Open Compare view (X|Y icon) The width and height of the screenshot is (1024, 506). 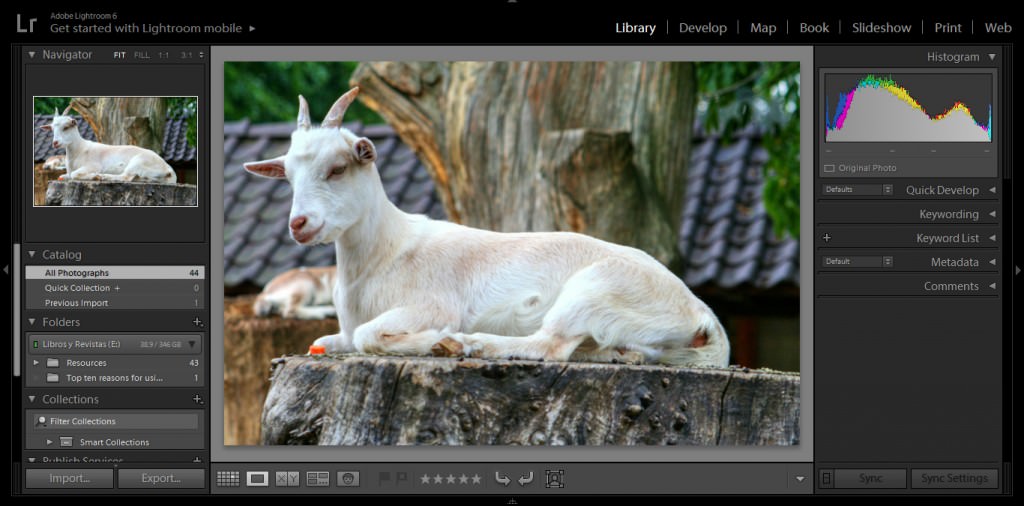(x=287, y=479)
